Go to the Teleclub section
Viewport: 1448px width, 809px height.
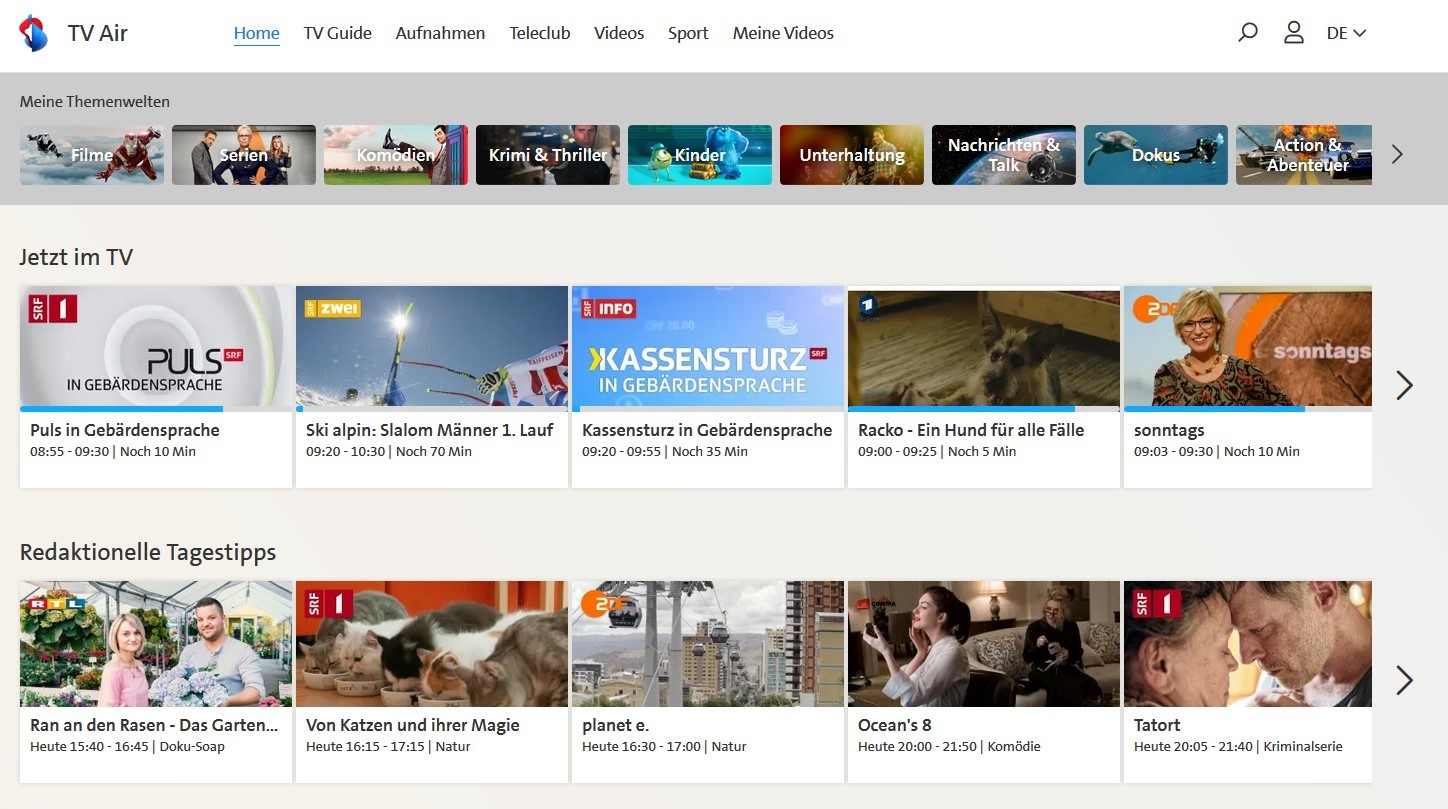[539, 33]
